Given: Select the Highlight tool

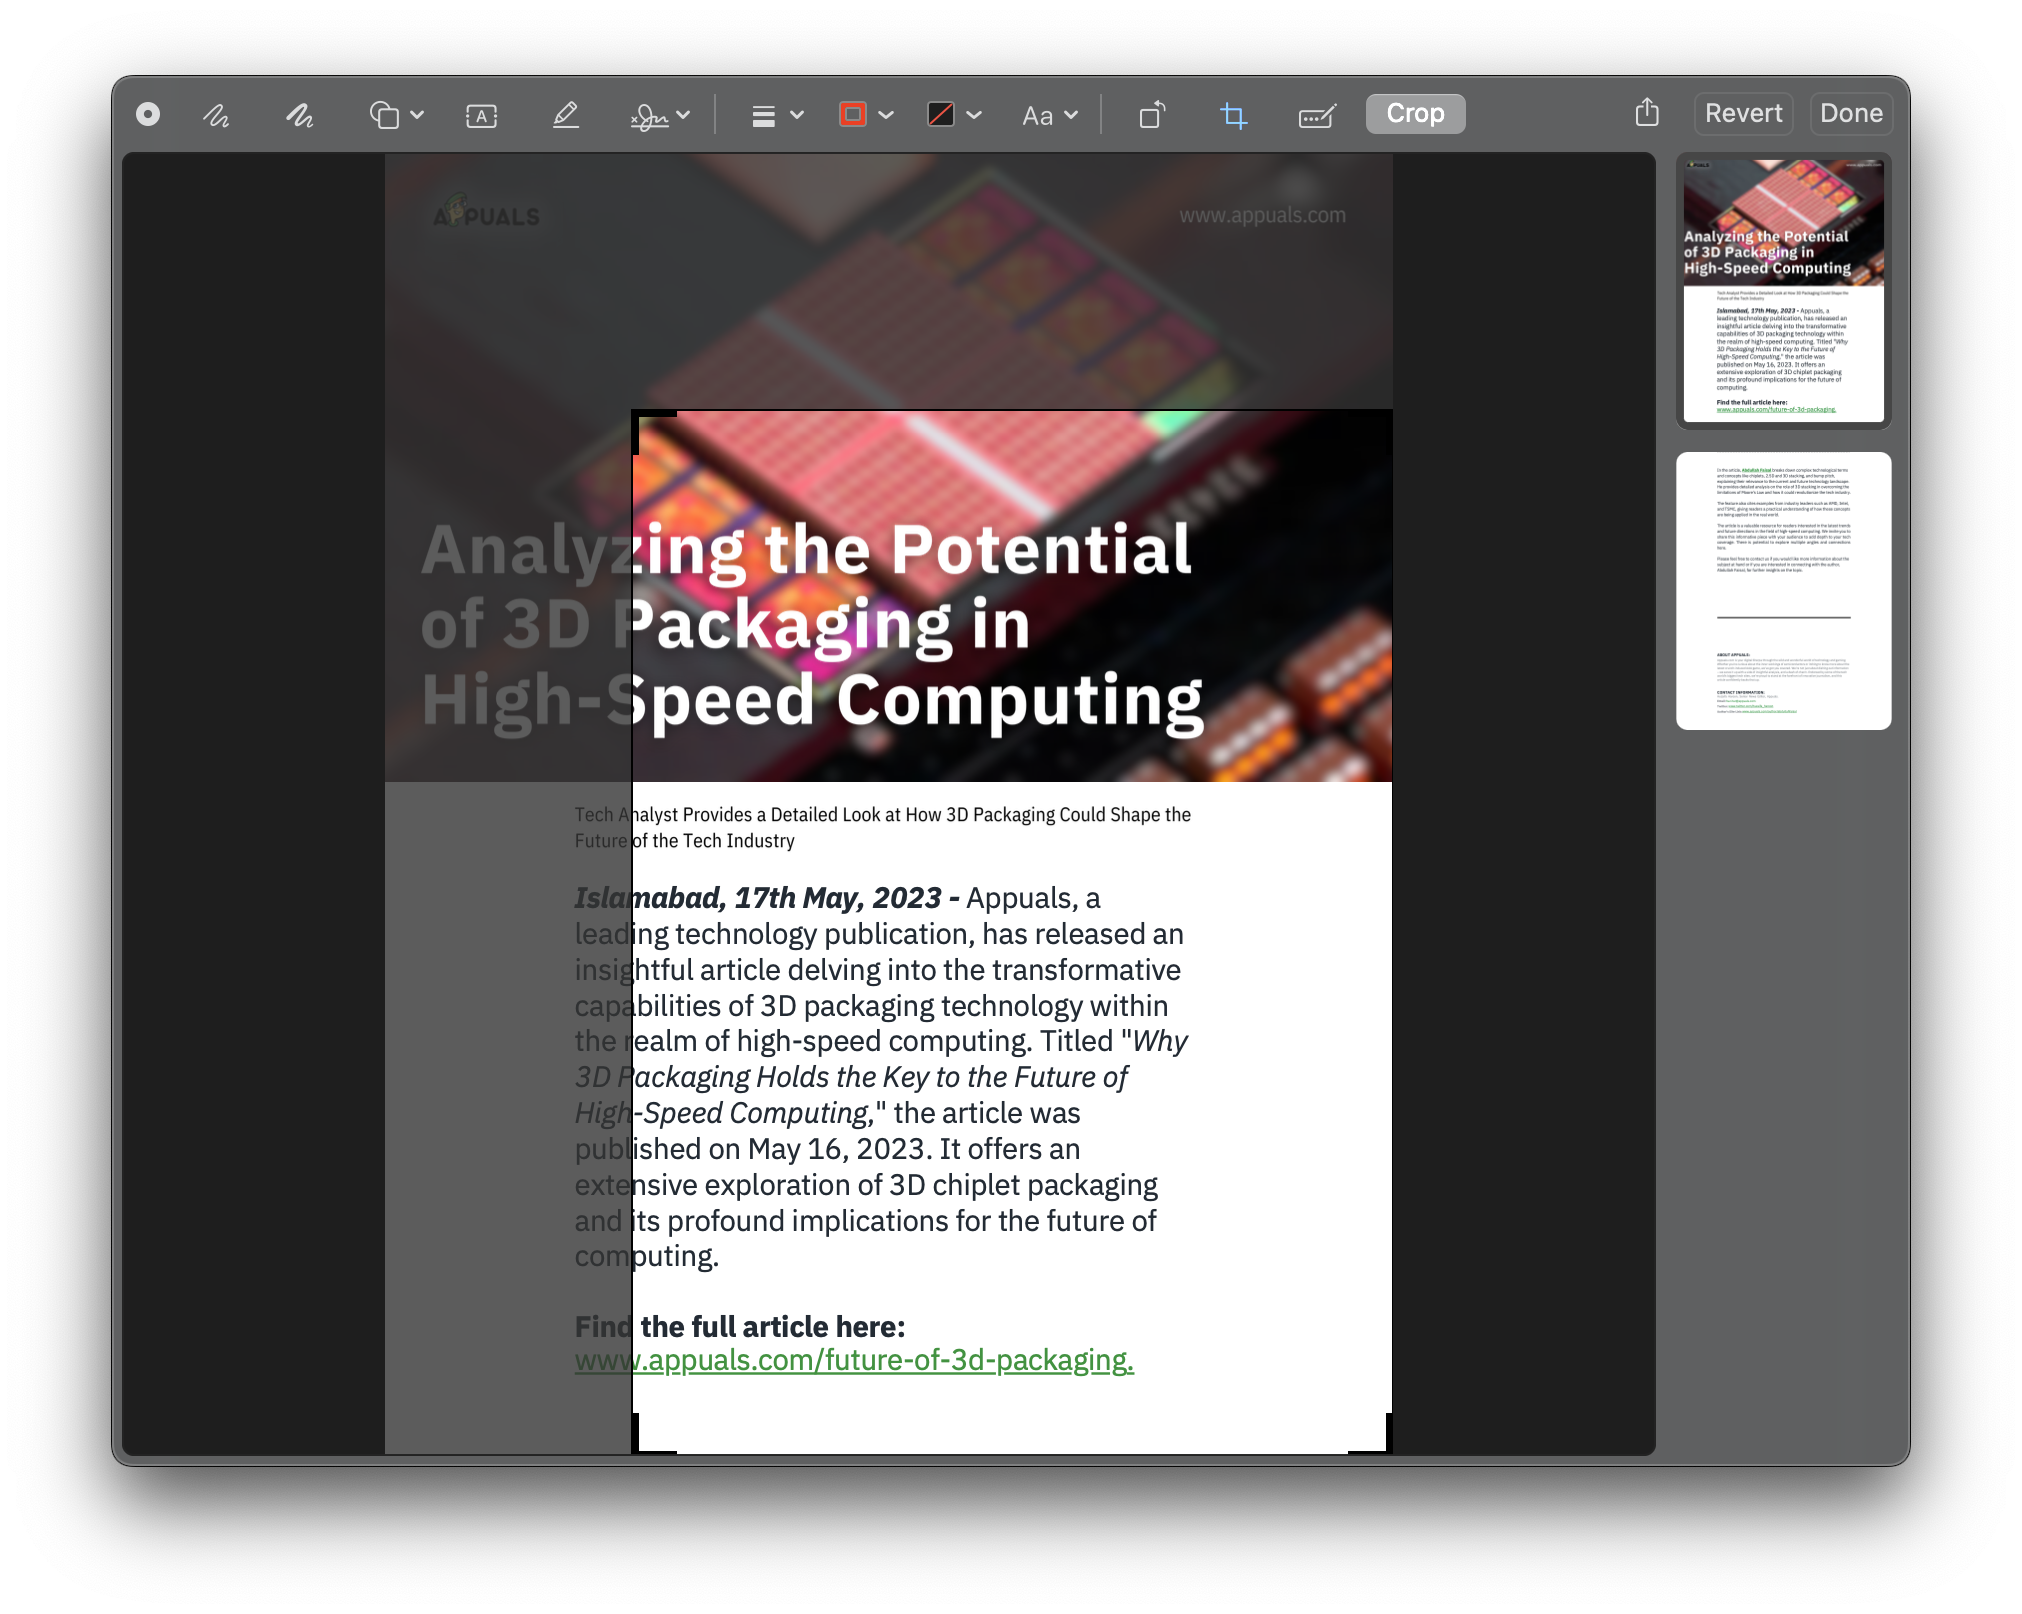Looking at the screenshot, I should pyautogui.click(x=565, y=114).
